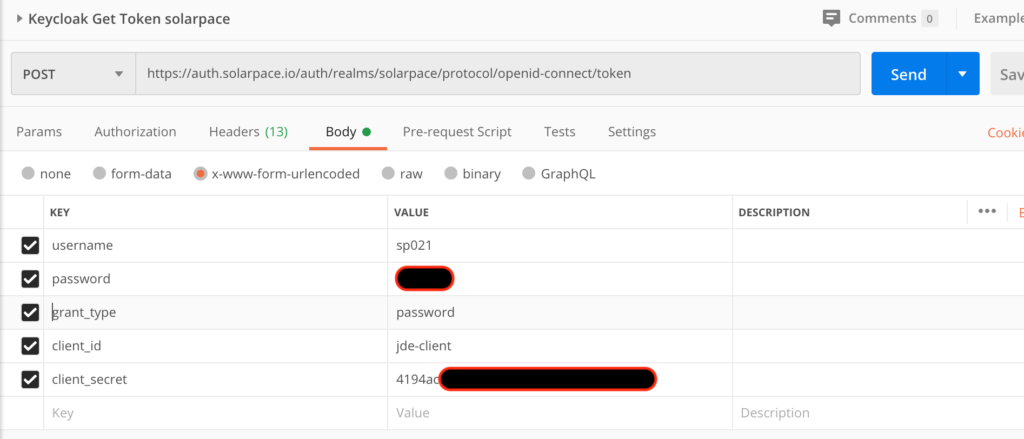Switch to the Tests tab
Screen dimensions: 1024x439
(x=560, y=132)
